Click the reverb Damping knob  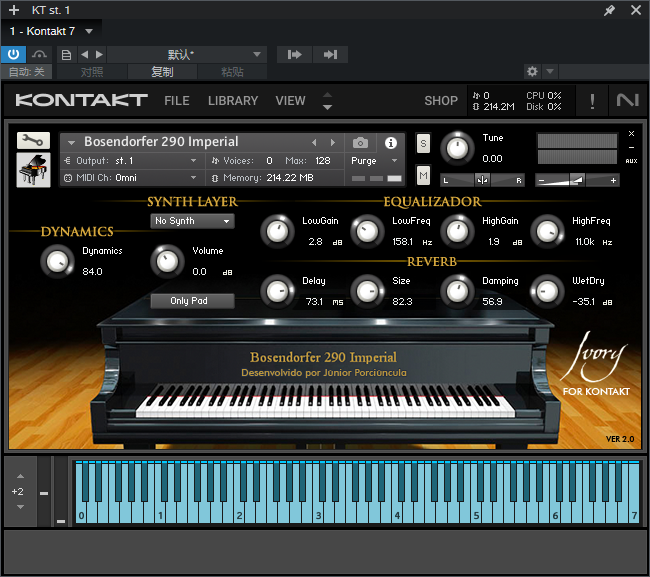tap(457, 291)
